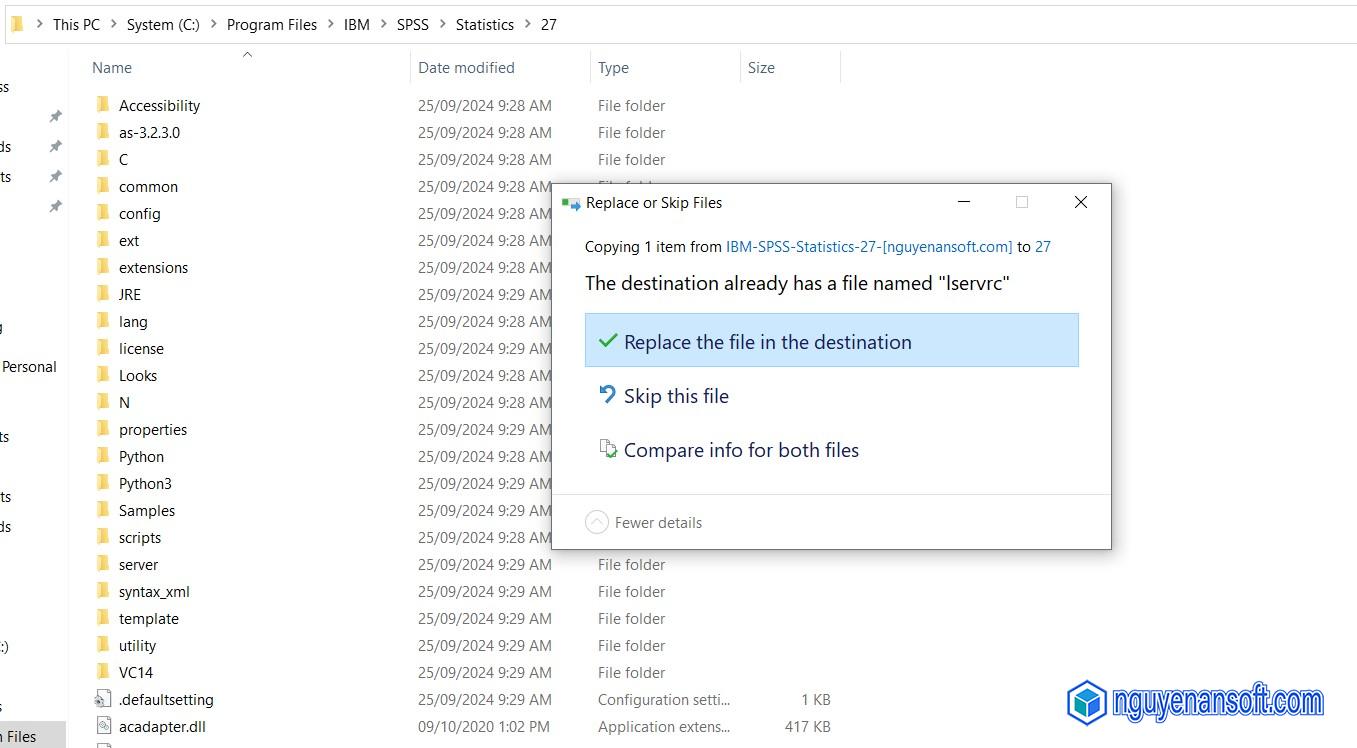
Task: Select the syntax_xml folder name
Action: point(154,591)
